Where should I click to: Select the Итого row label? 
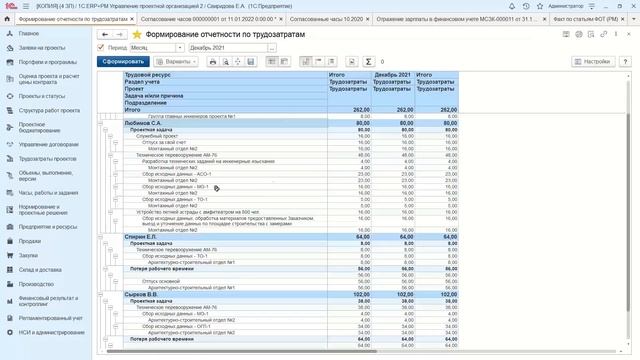click(x=132, y=110)
